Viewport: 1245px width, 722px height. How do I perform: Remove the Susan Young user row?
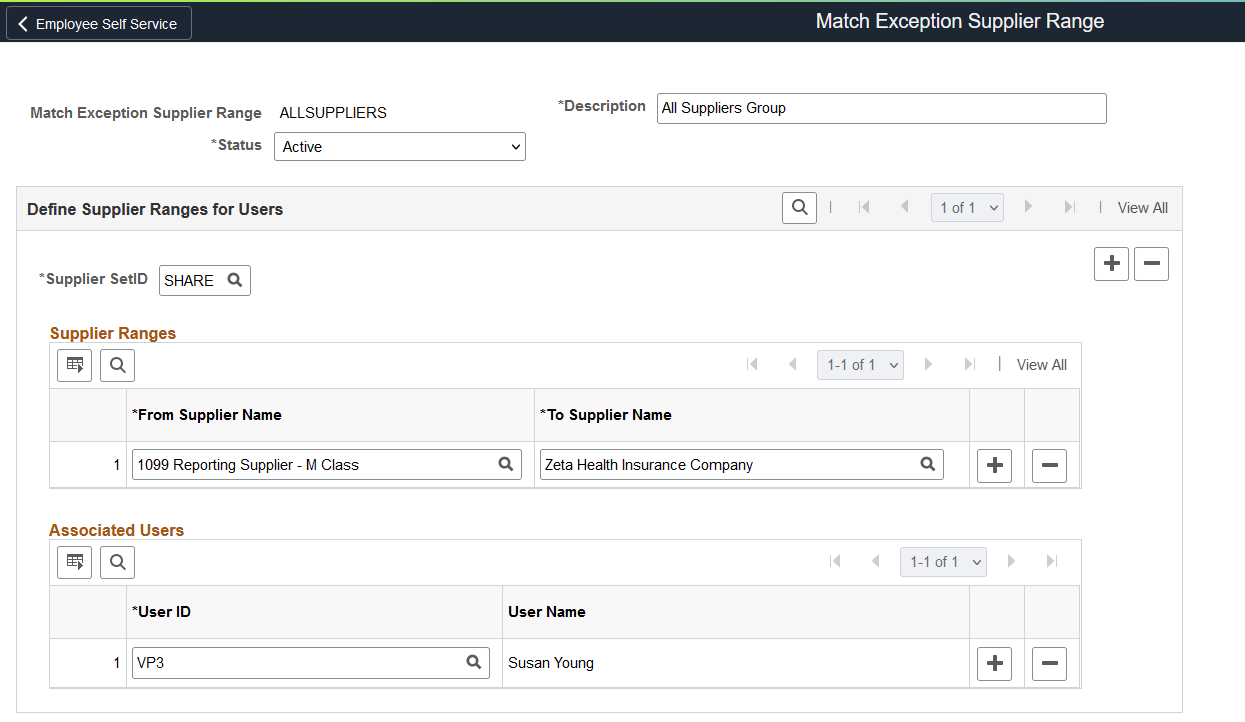pos(1049,663)
